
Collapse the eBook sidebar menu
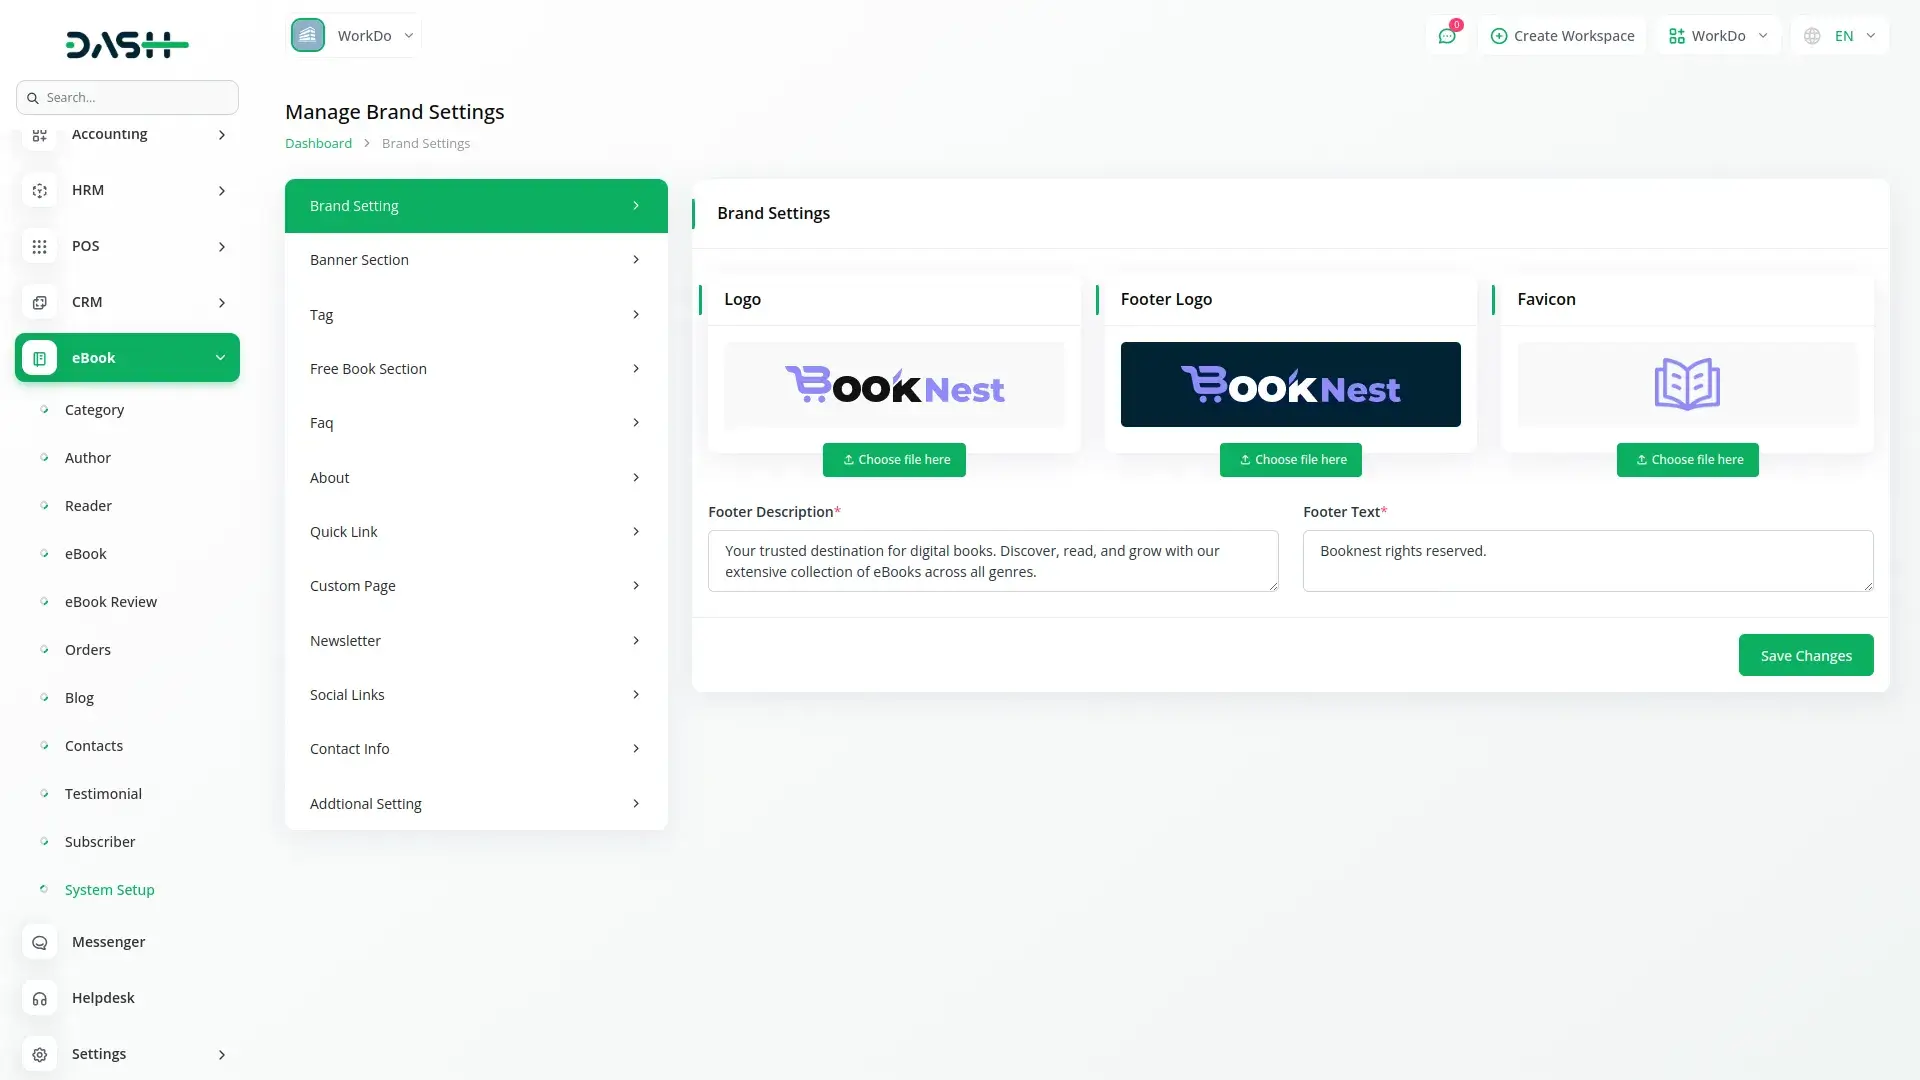(x=220, y=358)
